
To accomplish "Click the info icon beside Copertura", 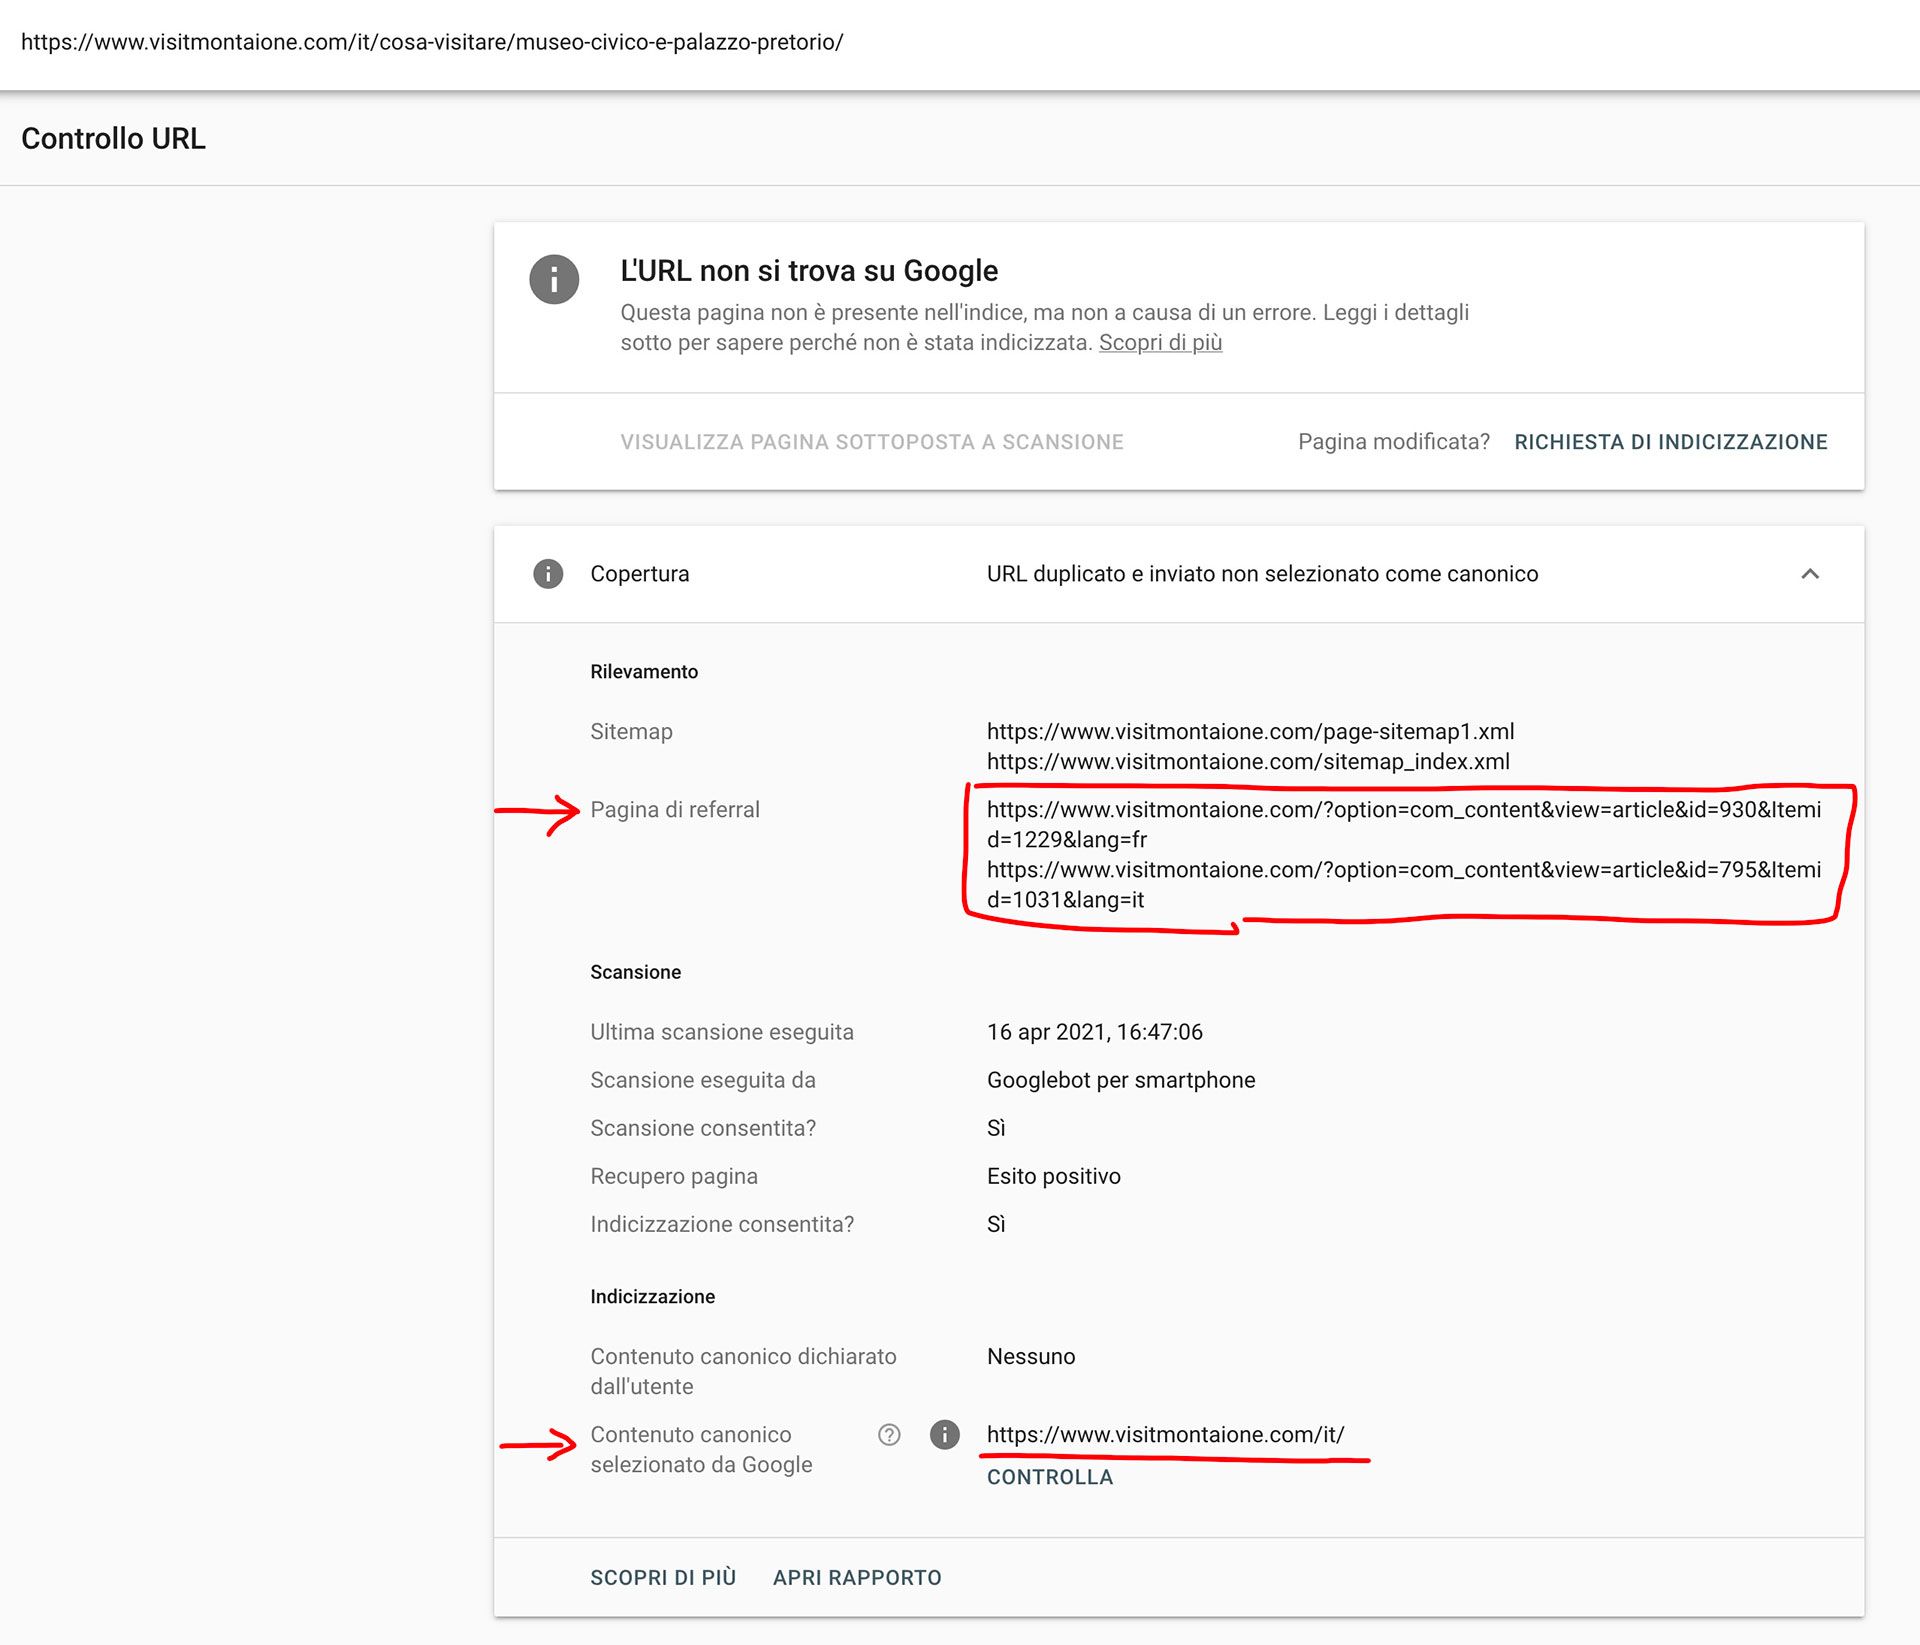I will [x=548, y=574].
